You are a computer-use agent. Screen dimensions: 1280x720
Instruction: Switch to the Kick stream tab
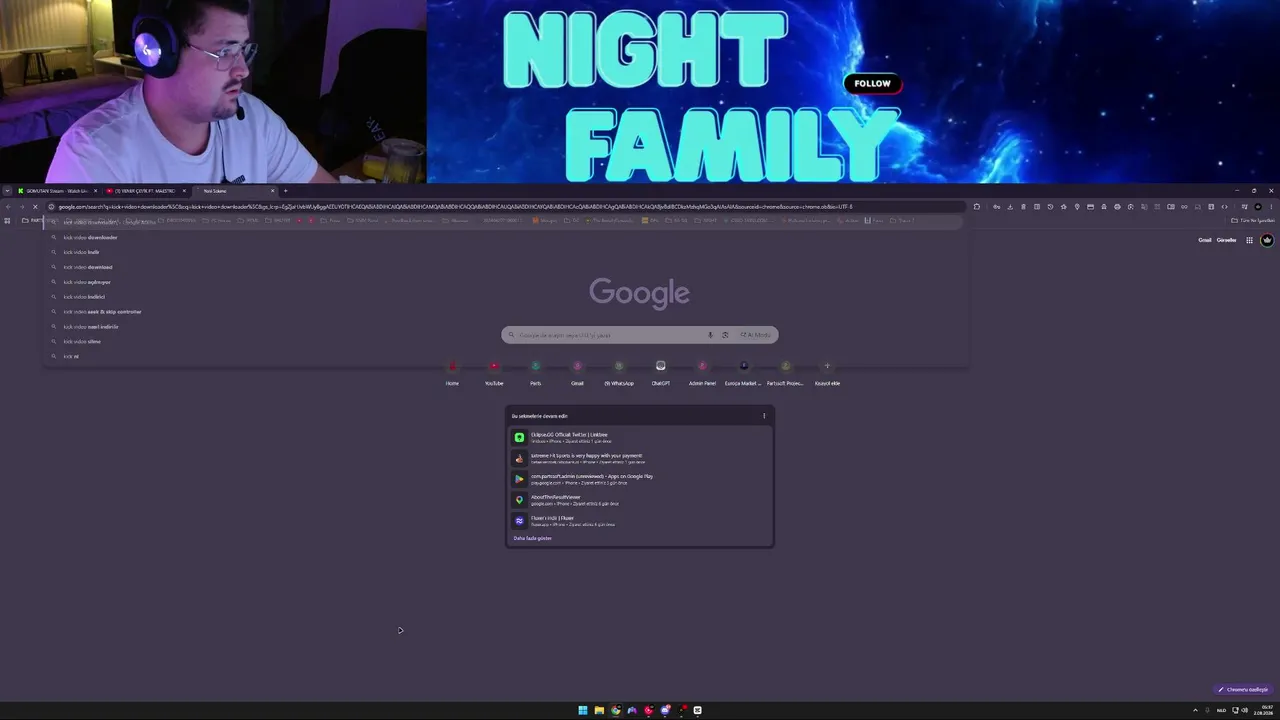point(57,191)
